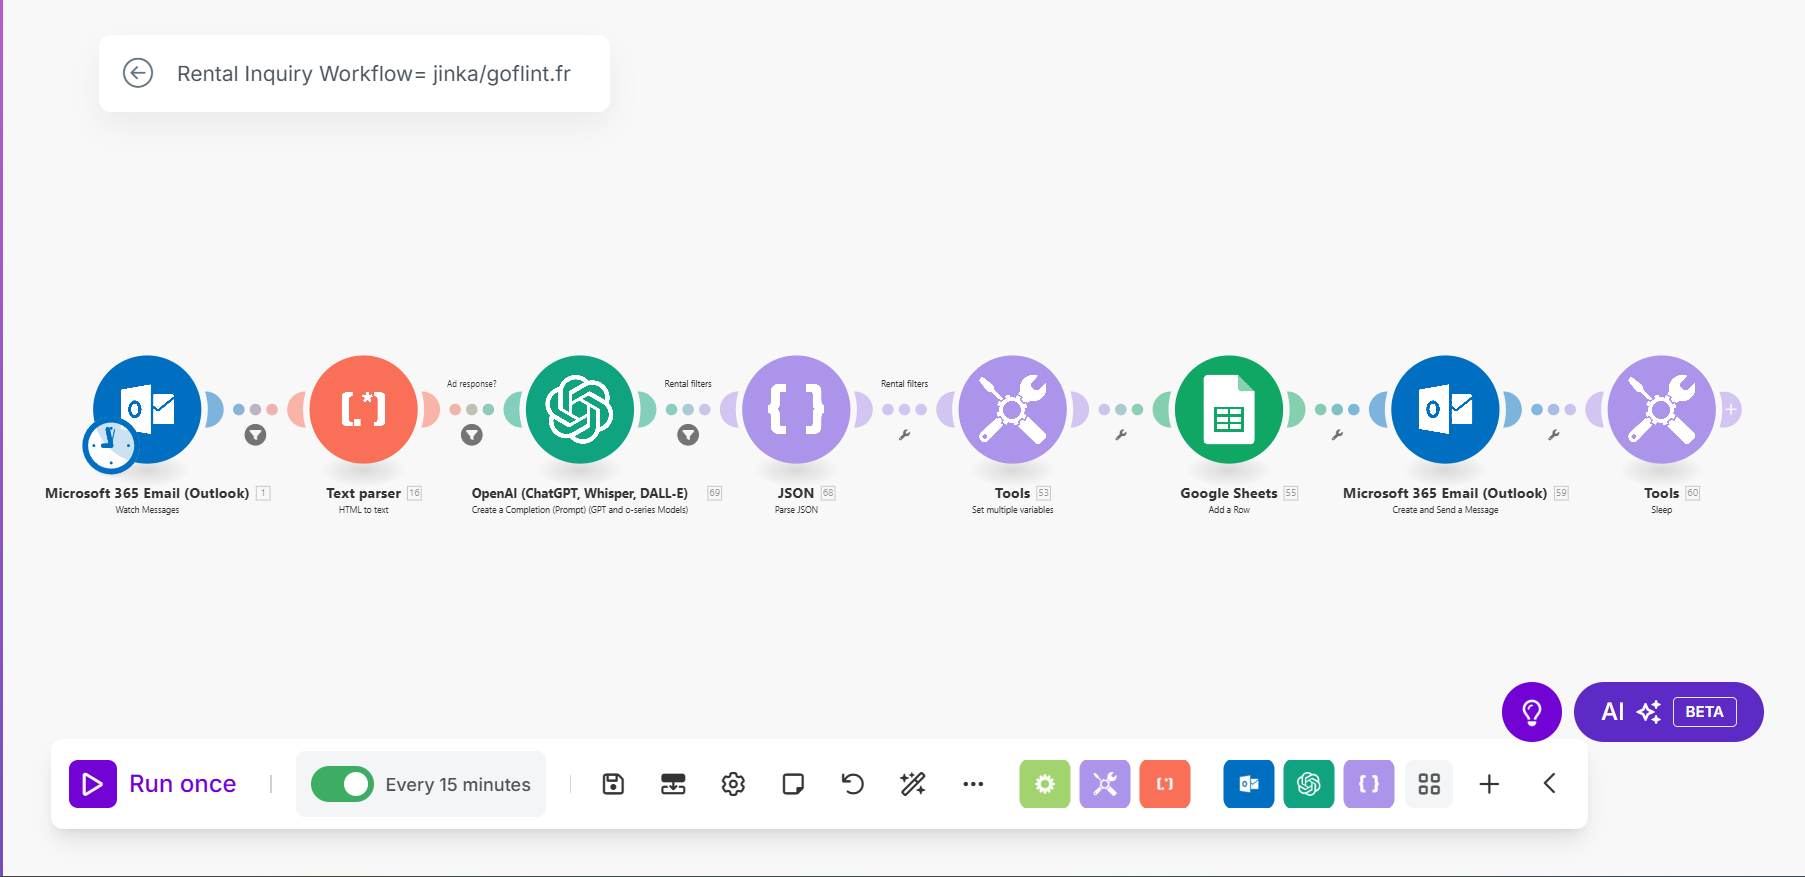Click the 'Rental filters' label after JSON module
The image size is (1805, 877).
click(904, 384)
